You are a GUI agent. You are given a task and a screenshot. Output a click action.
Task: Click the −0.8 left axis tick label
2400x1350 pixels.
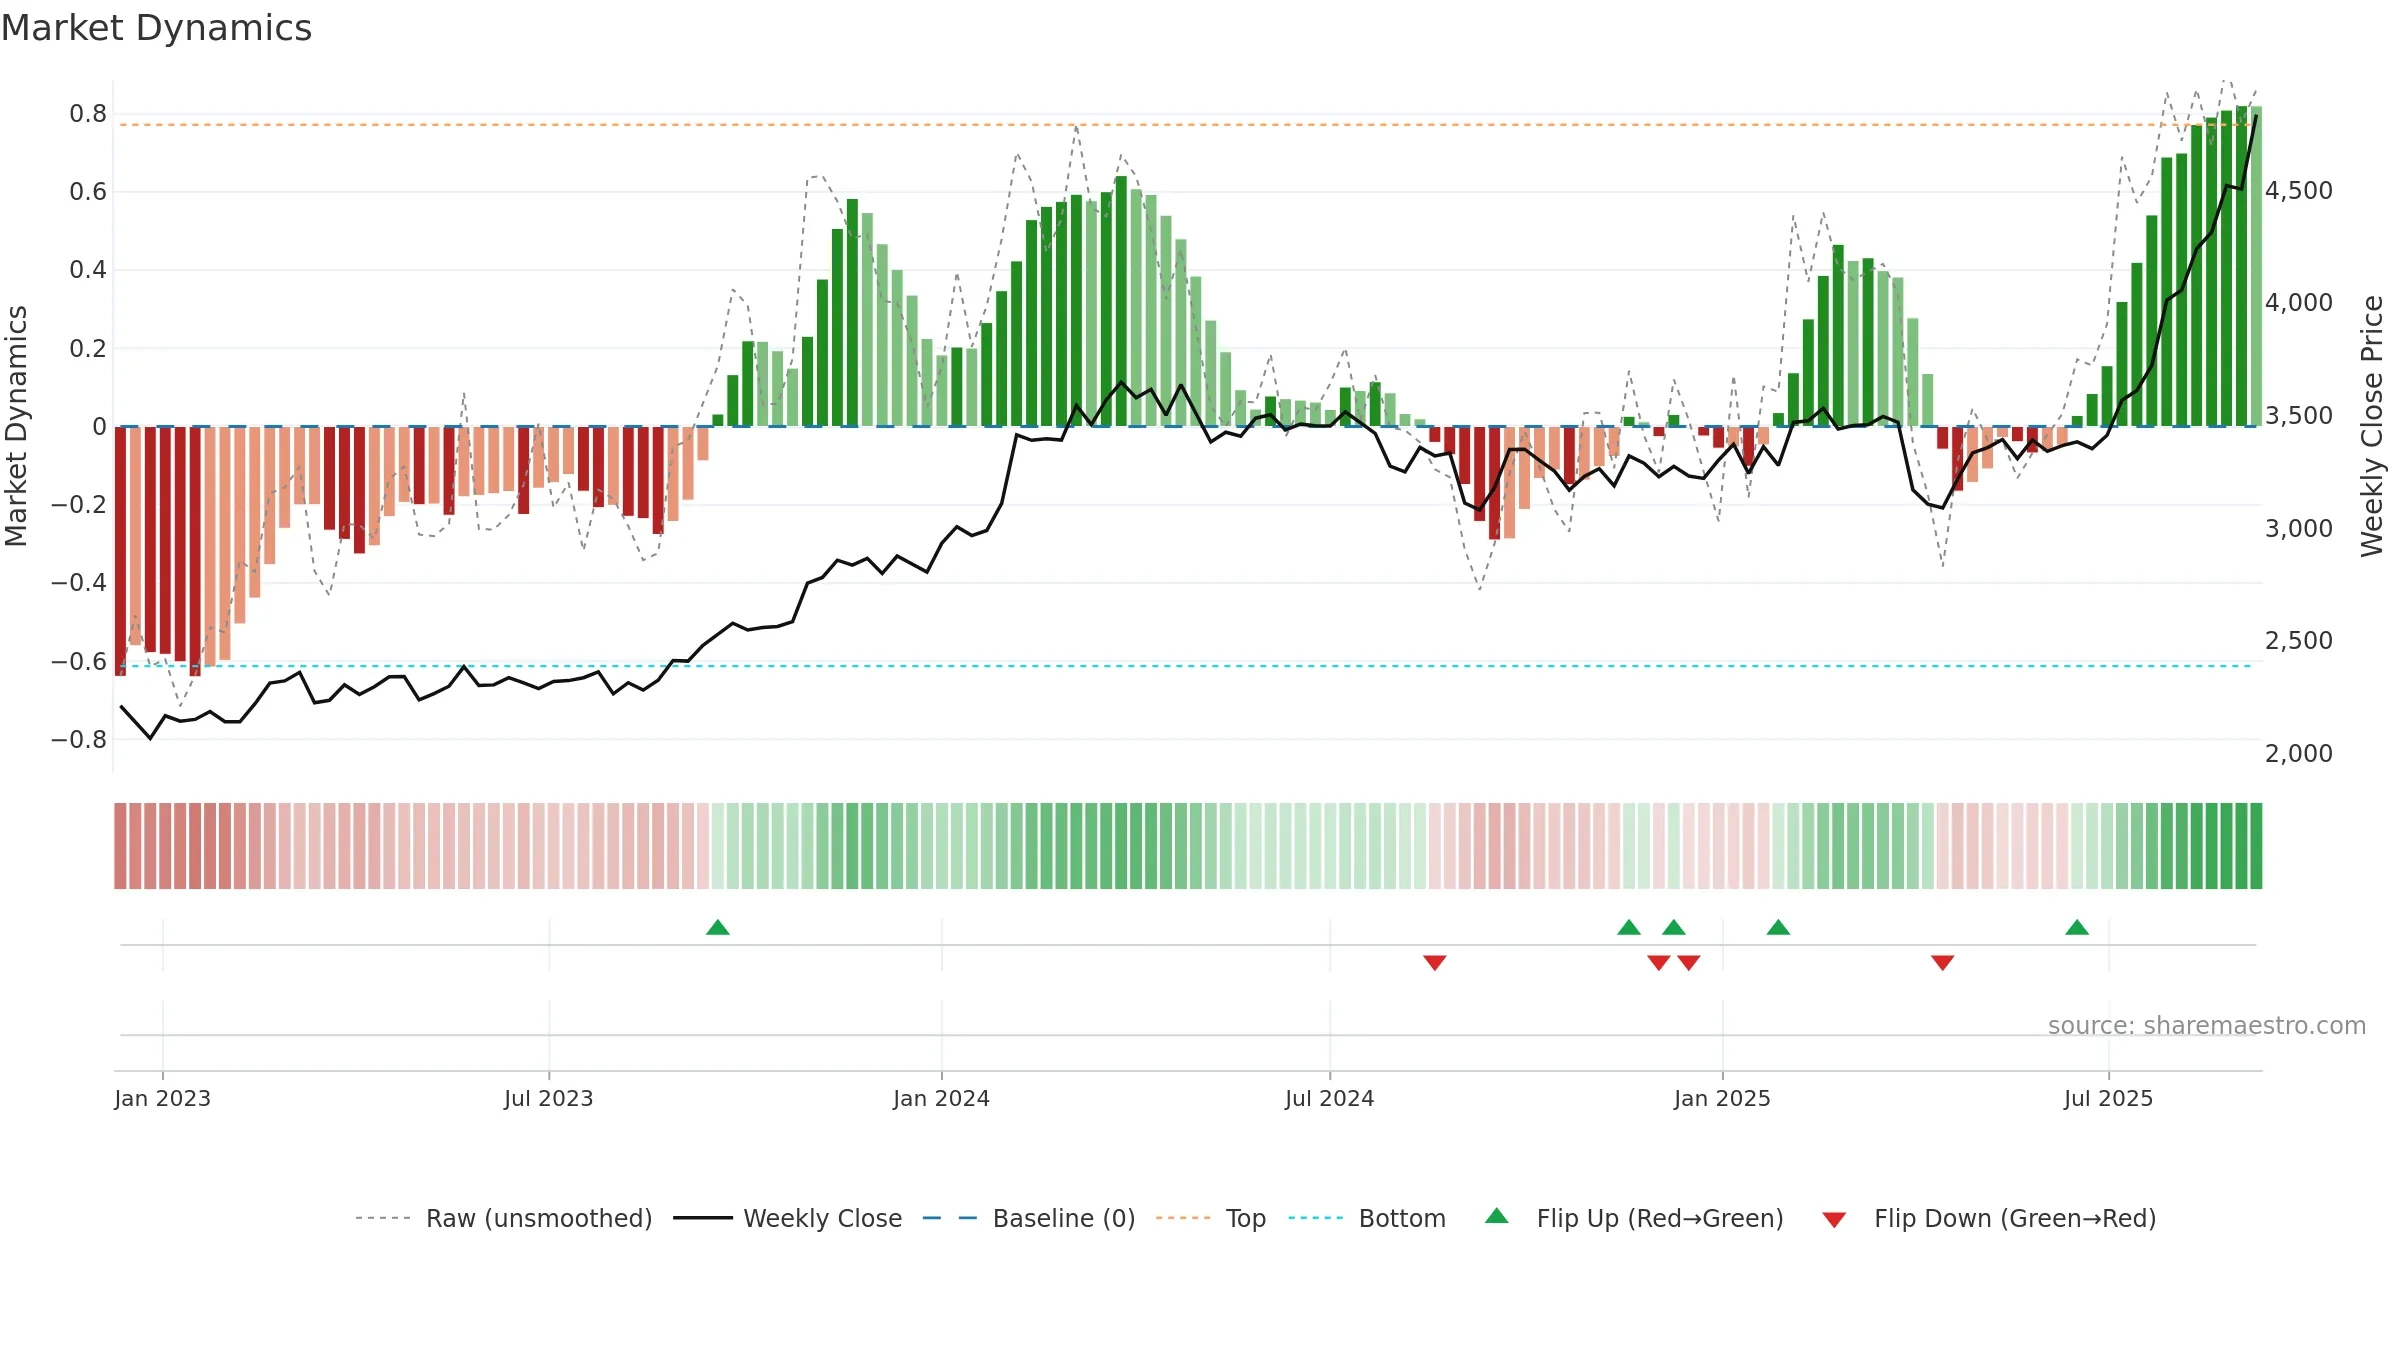click(79, 739)
